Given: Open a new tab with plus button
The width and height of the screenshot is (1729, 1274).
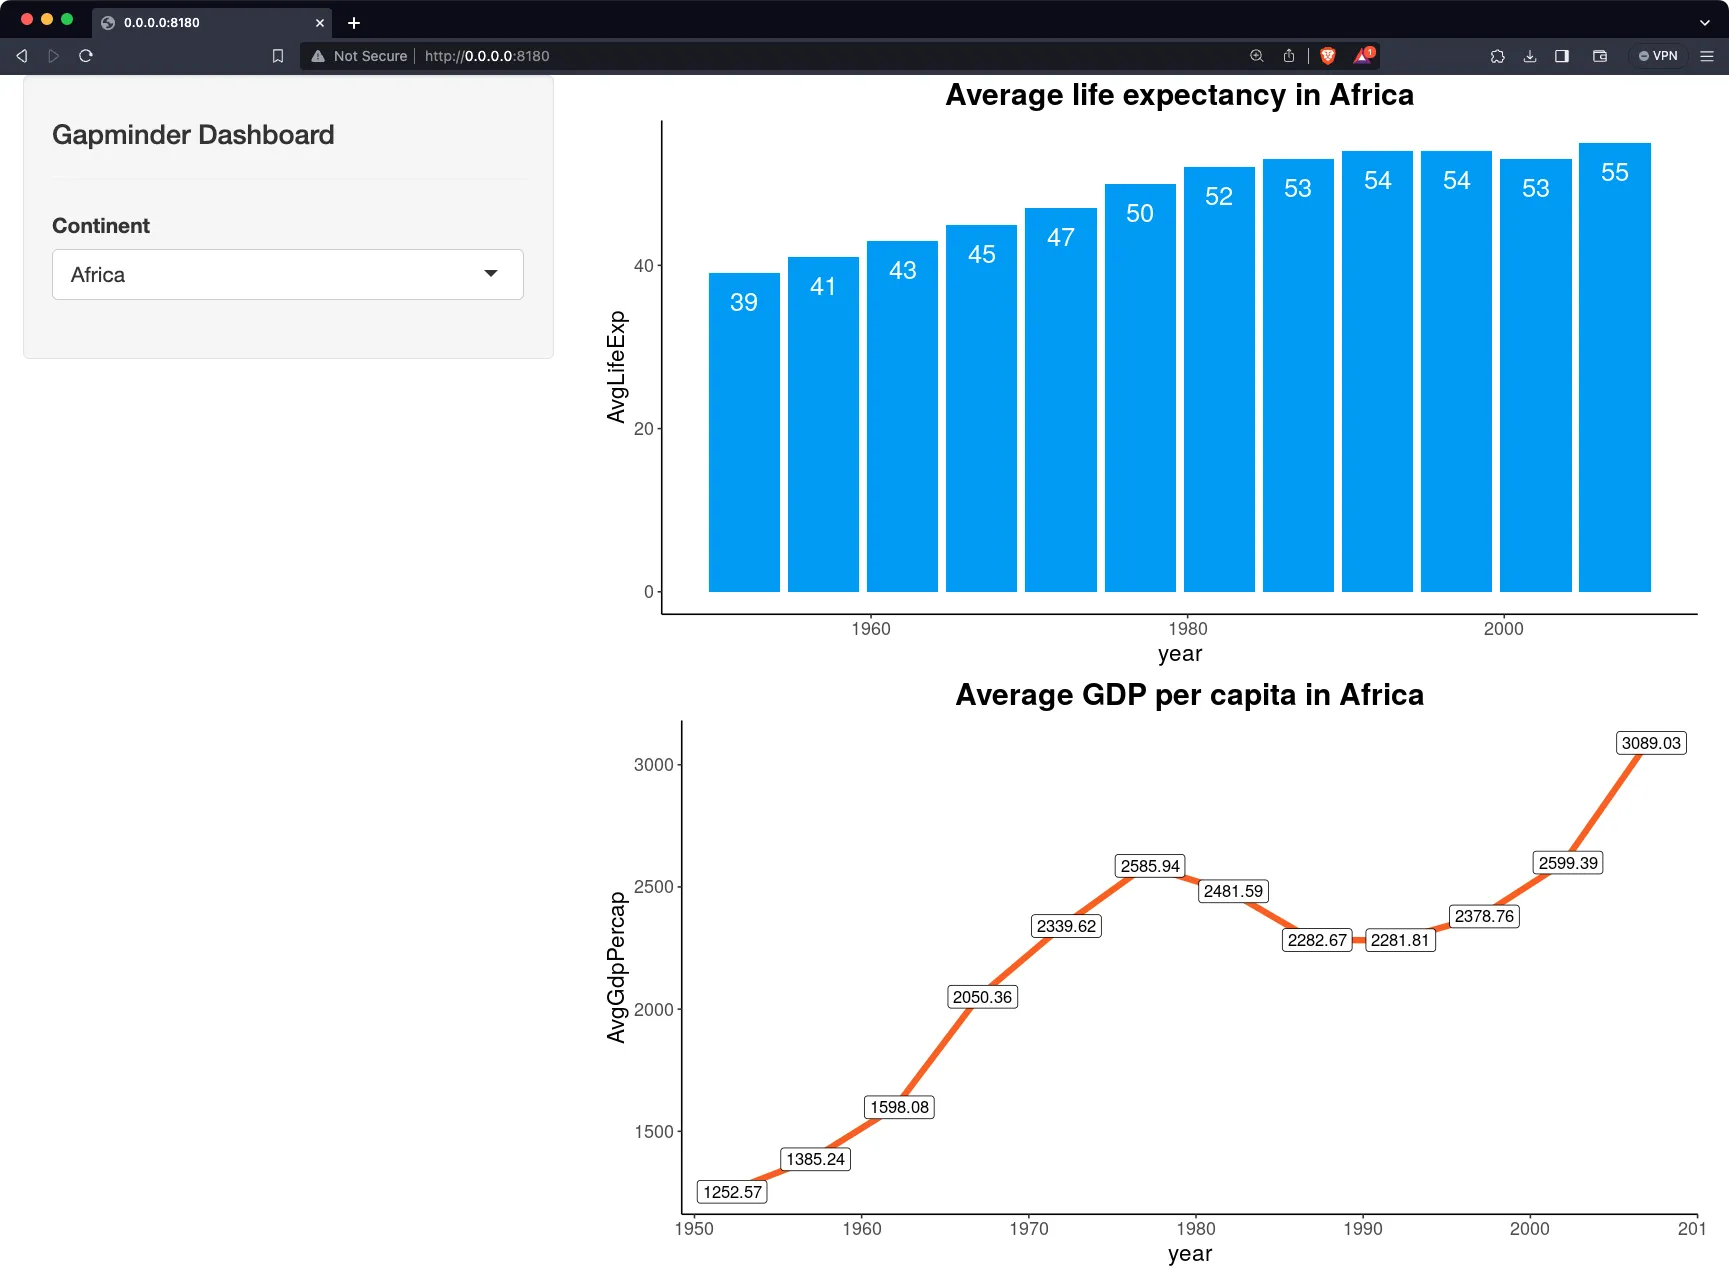Looking at the screenshot, I should pos(354,22).
